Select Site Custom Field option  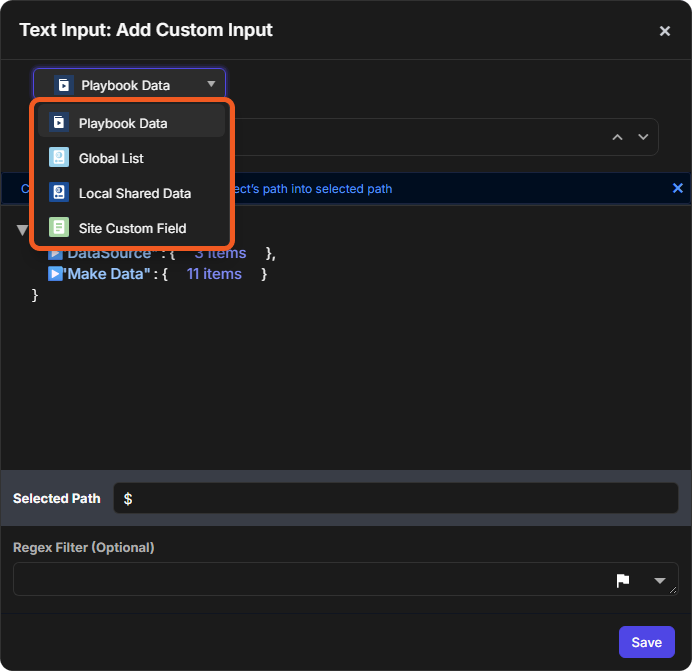pyautogui.click(x=132, y=228)
